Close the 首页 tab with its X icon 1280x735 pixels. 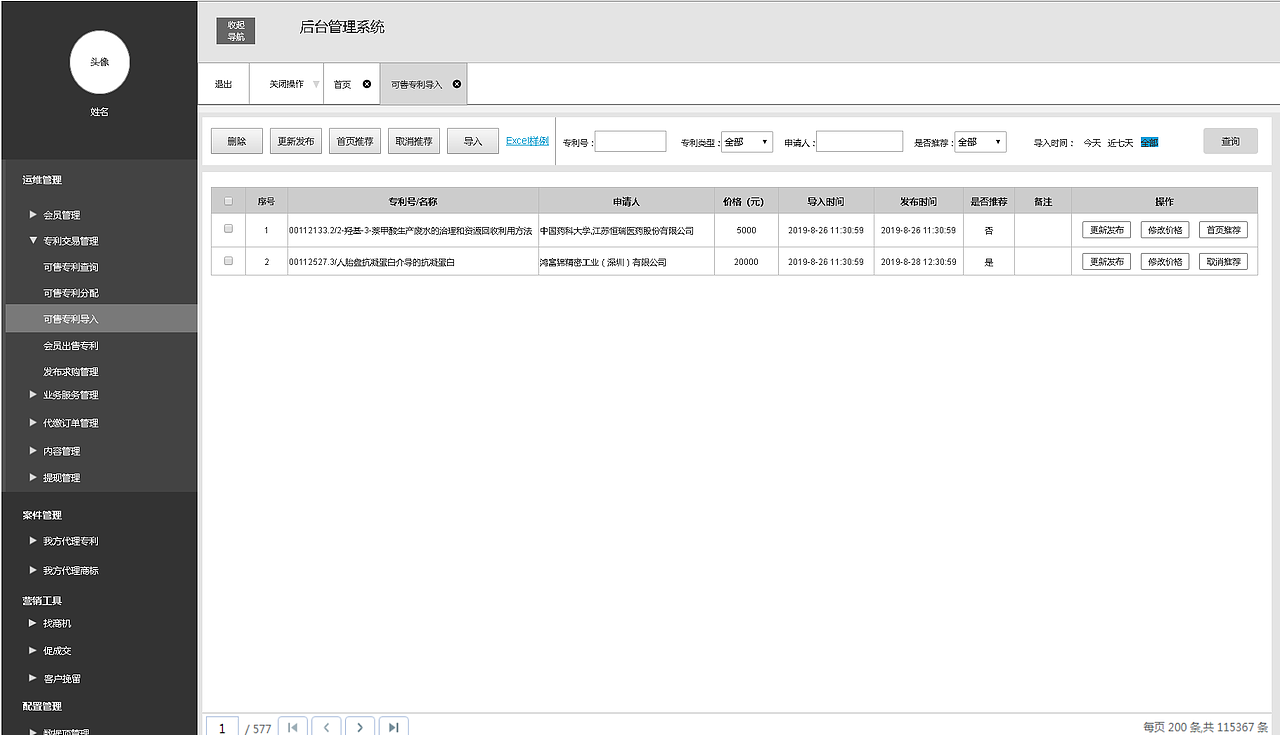point(367,84)
